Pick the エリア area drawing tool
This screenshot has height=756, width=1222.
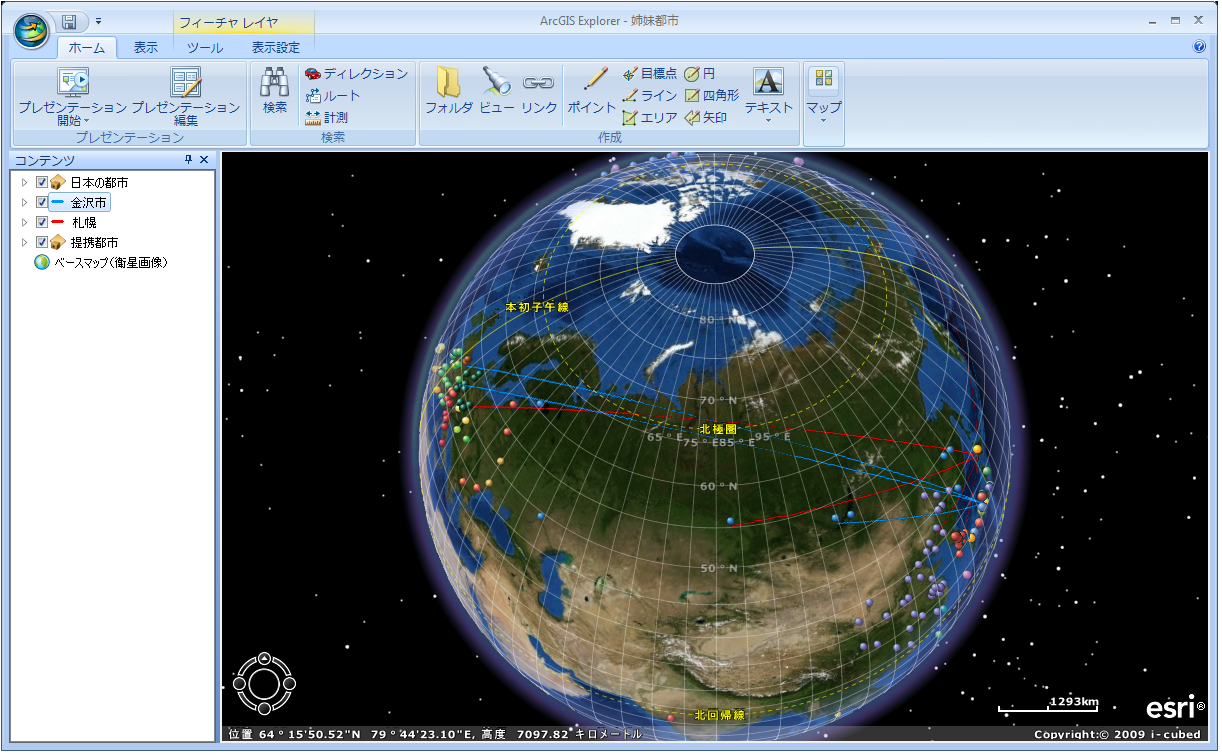(x=649, y=118)
